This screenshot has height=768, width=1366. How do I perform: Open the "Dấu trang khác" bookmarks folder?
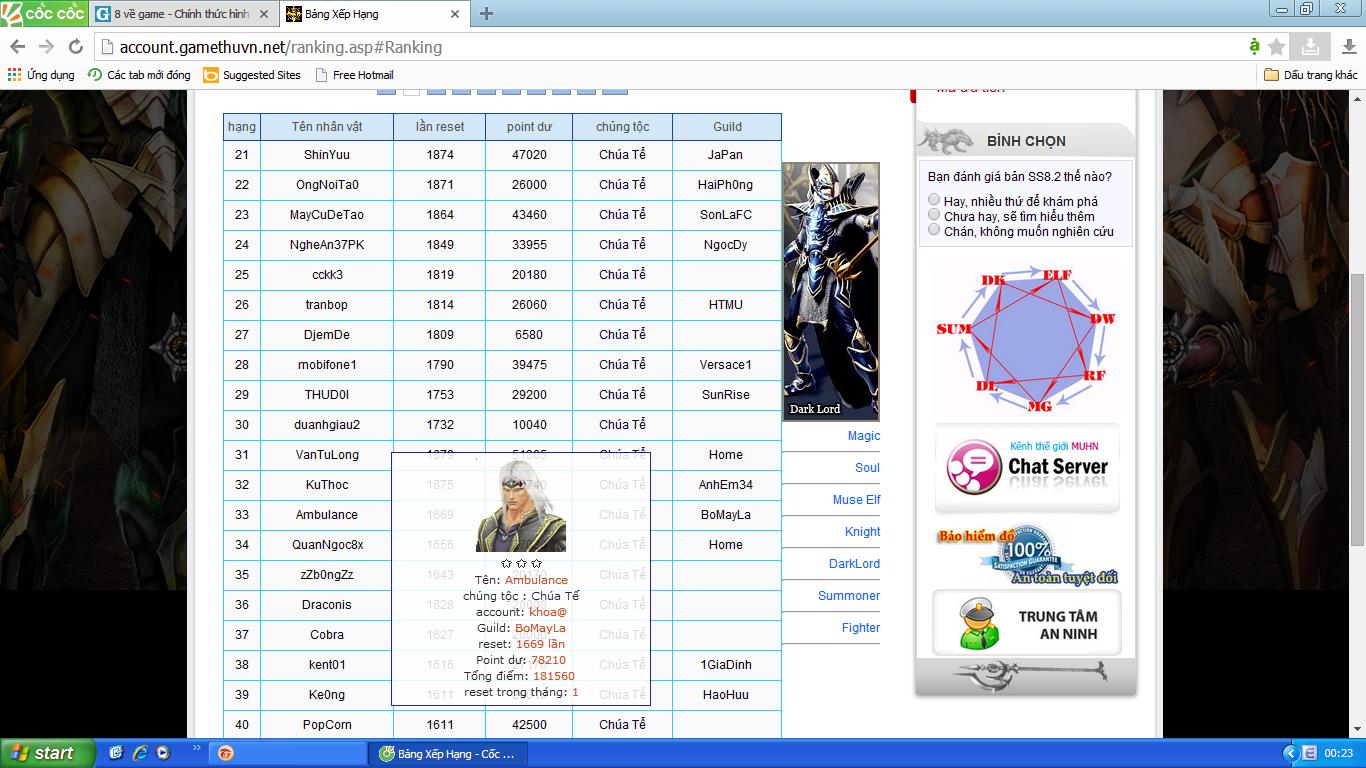pos(1311,75)
